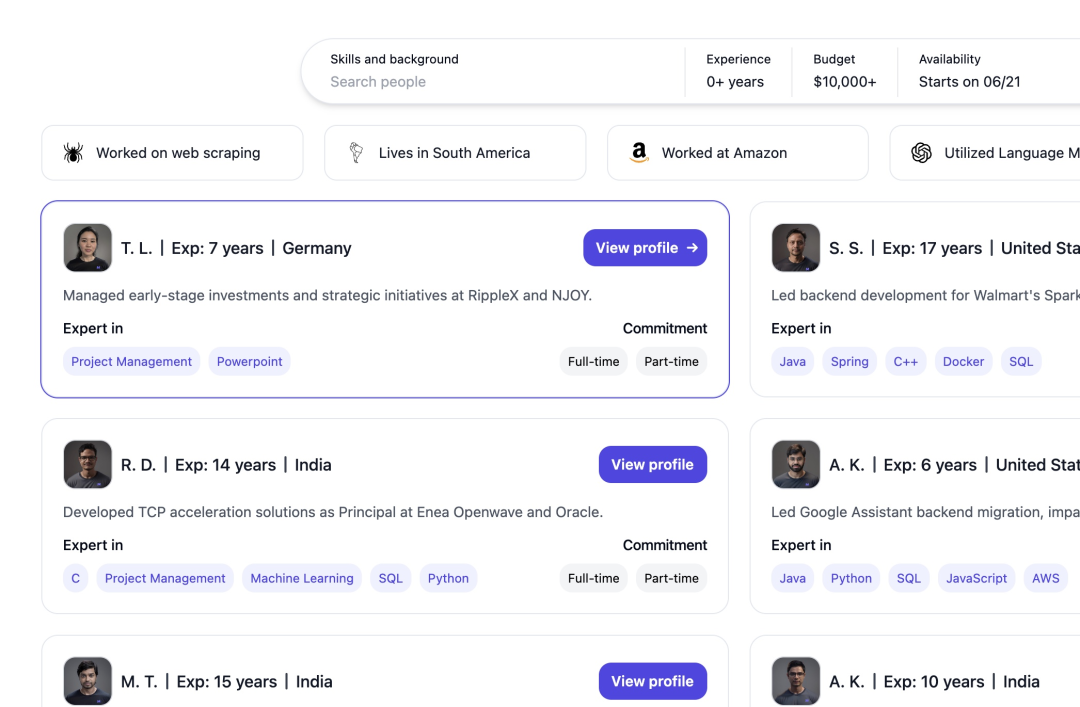Click Project Management tag on T. L.'s card
The image size is (1080, 707).
[x=132, y=361]
